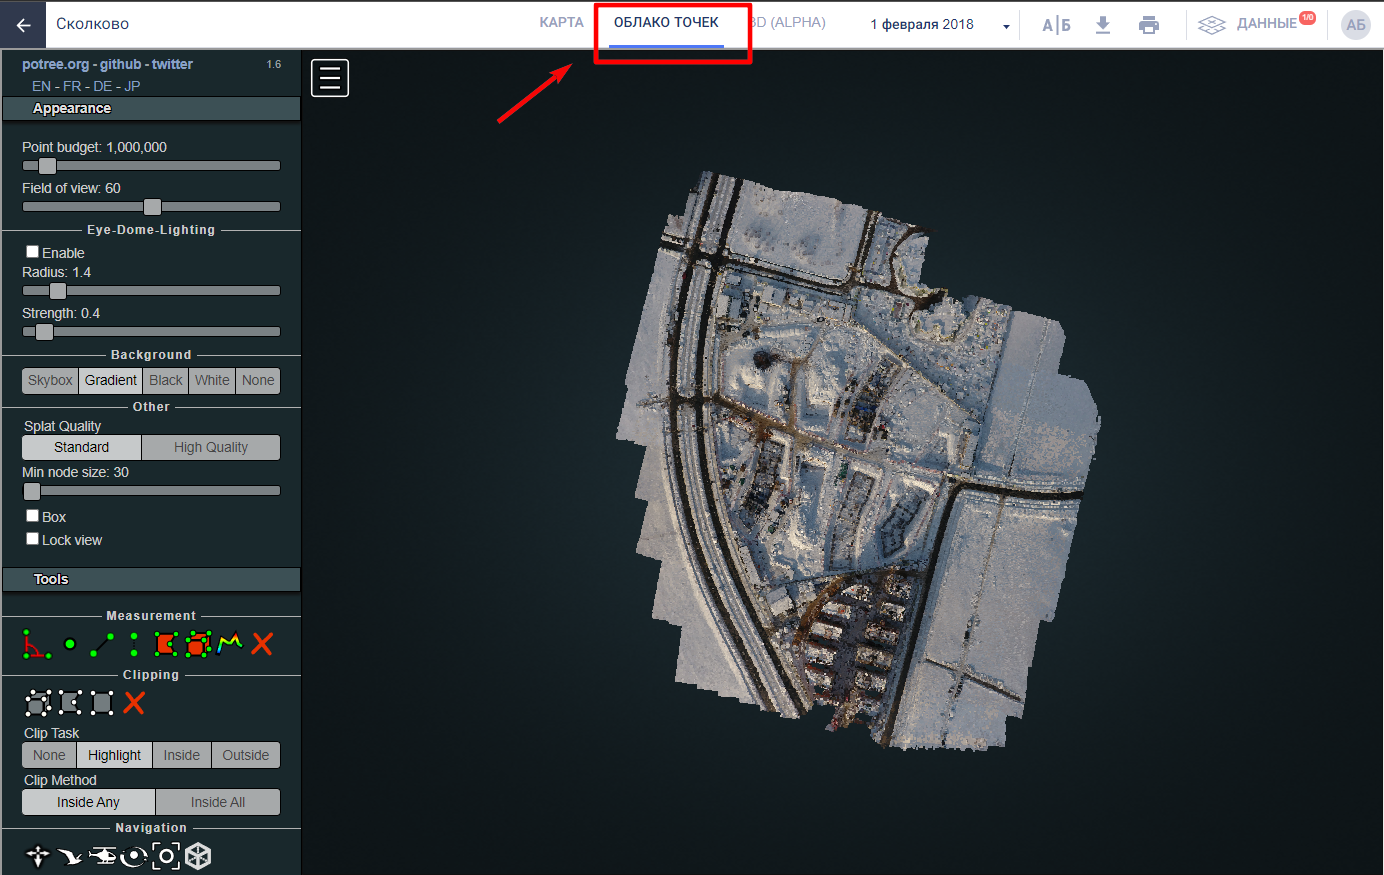1384x875 pixels.
Task: Enable Eye-Dome-Lighting checkbox
Action: click(33, 252)
